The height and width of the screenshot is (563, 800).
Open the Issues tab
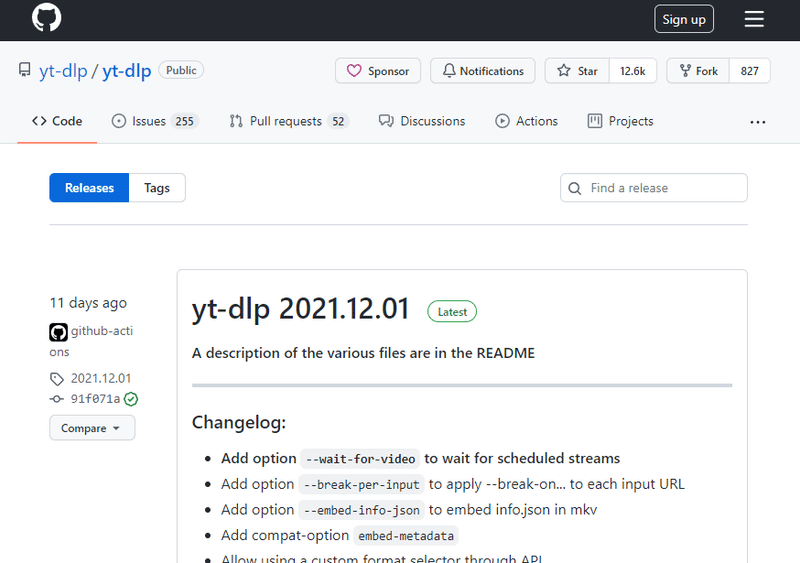click(x=155, y=121)
